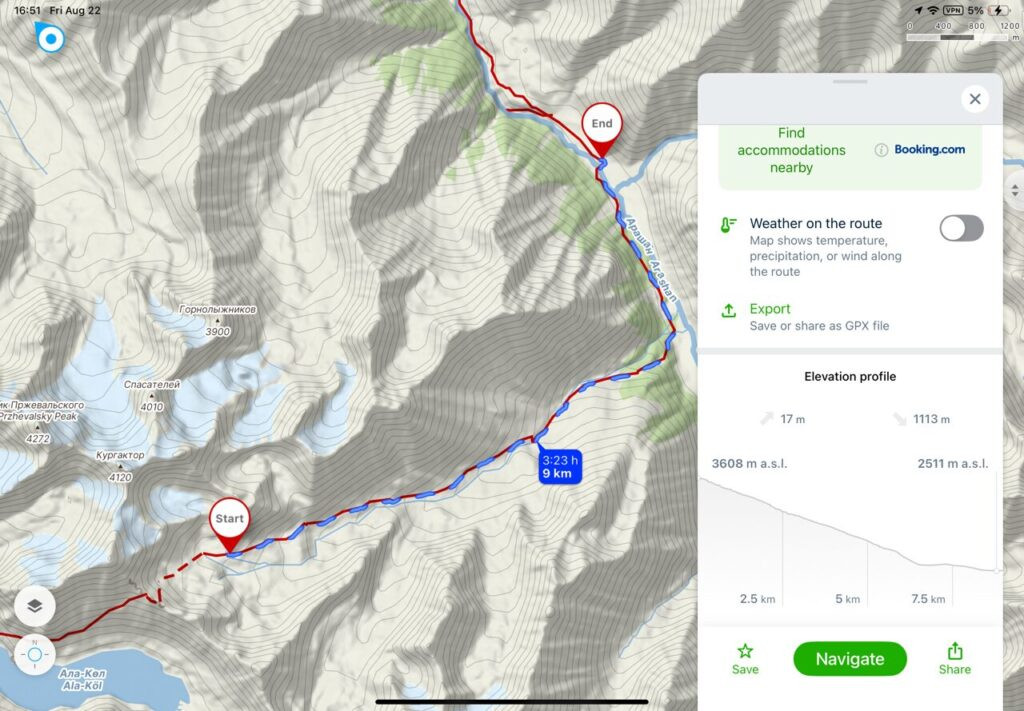Open Booking.com info icon
1024x711 pixels.
(x=881, y=150)
